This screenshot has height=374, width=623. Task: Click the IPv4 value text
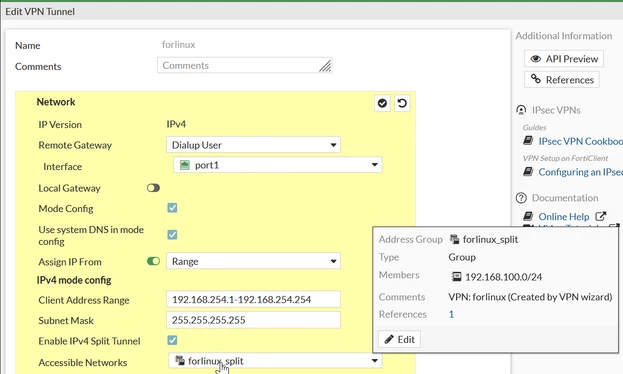(x=176, y=124)
